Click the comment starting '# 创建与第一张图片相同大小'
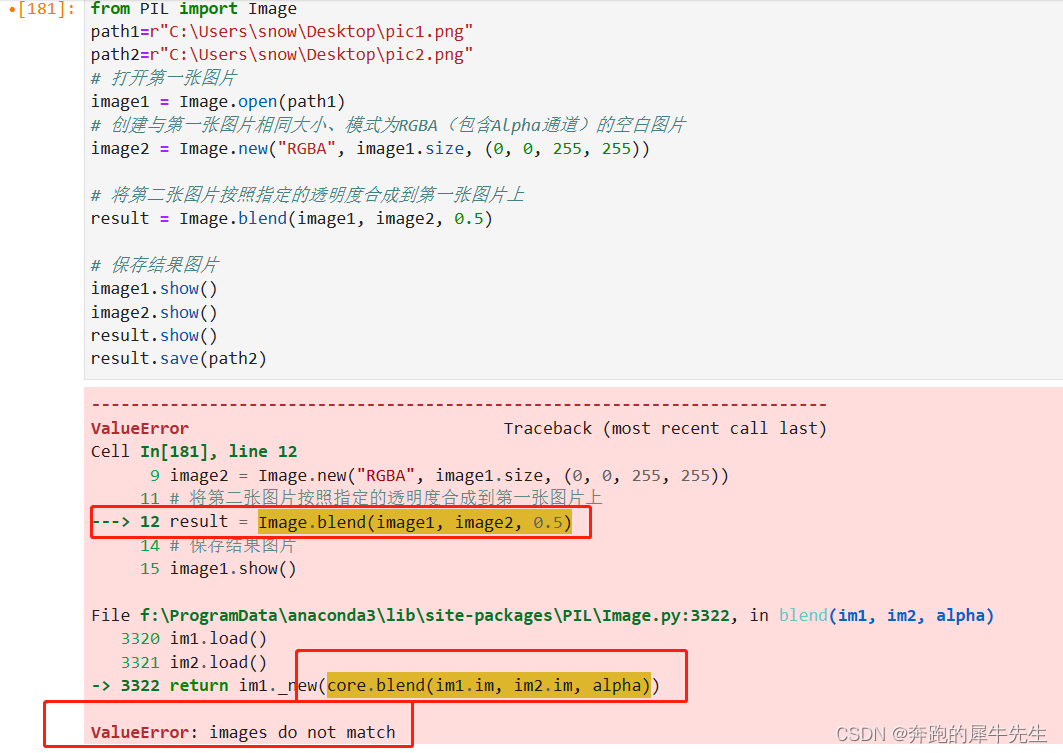 point(388,125)
